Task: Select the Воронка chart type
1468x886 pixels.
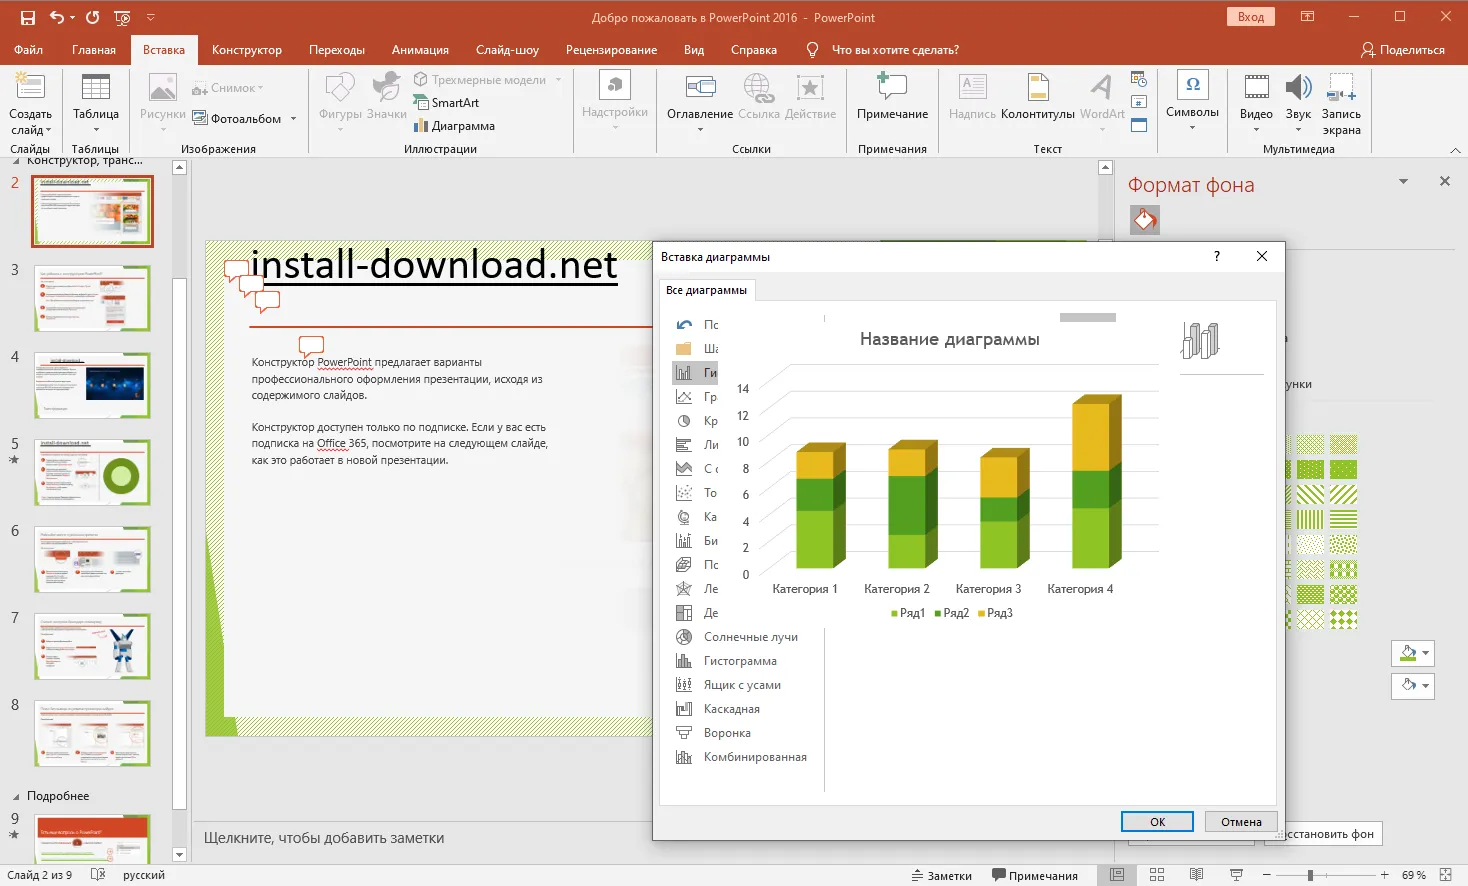Action: tap(727, 733)
